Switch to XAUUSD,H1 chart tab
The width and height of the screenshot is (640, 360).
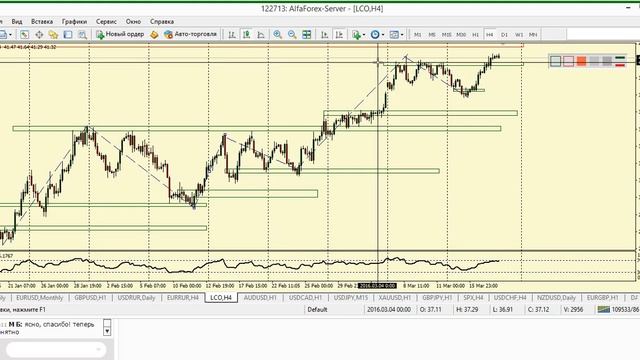(x=395, y=298)
